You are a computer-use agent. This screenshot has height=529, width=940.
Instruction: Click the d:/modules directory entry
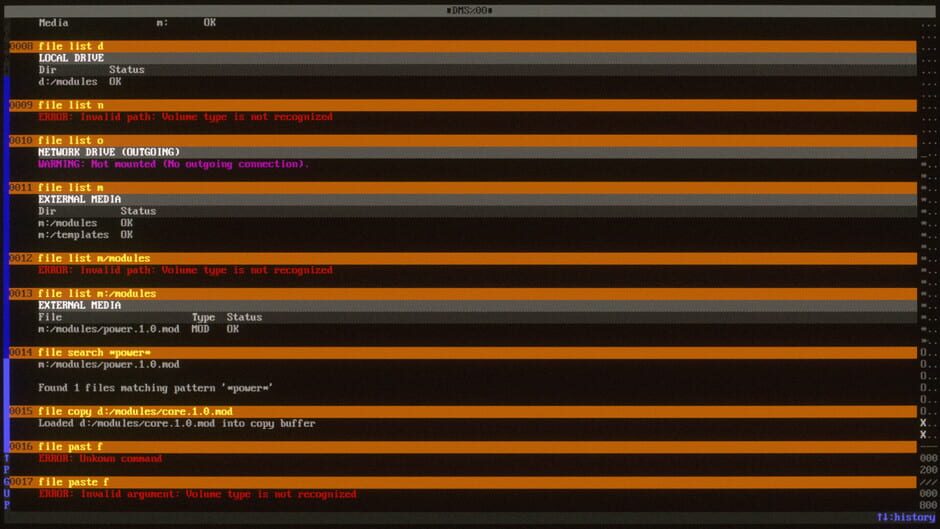click(x=68, y=82)
